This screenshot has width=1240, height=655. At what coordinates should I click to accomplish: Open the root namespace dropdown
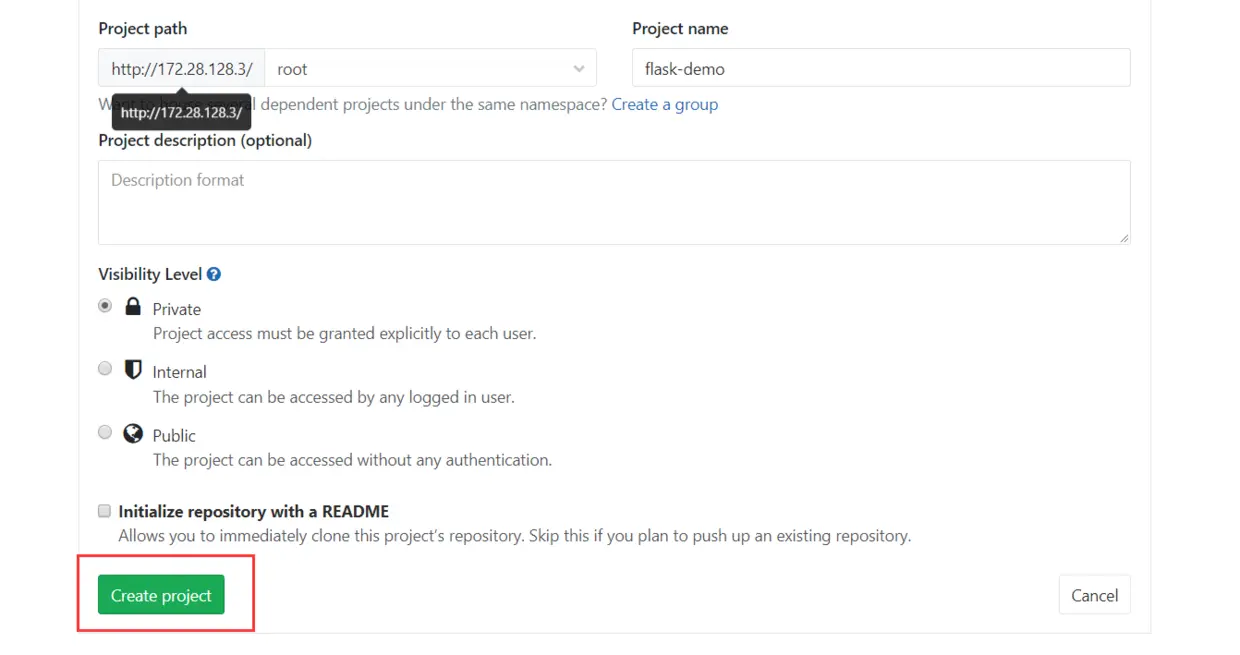click(430, 68)
